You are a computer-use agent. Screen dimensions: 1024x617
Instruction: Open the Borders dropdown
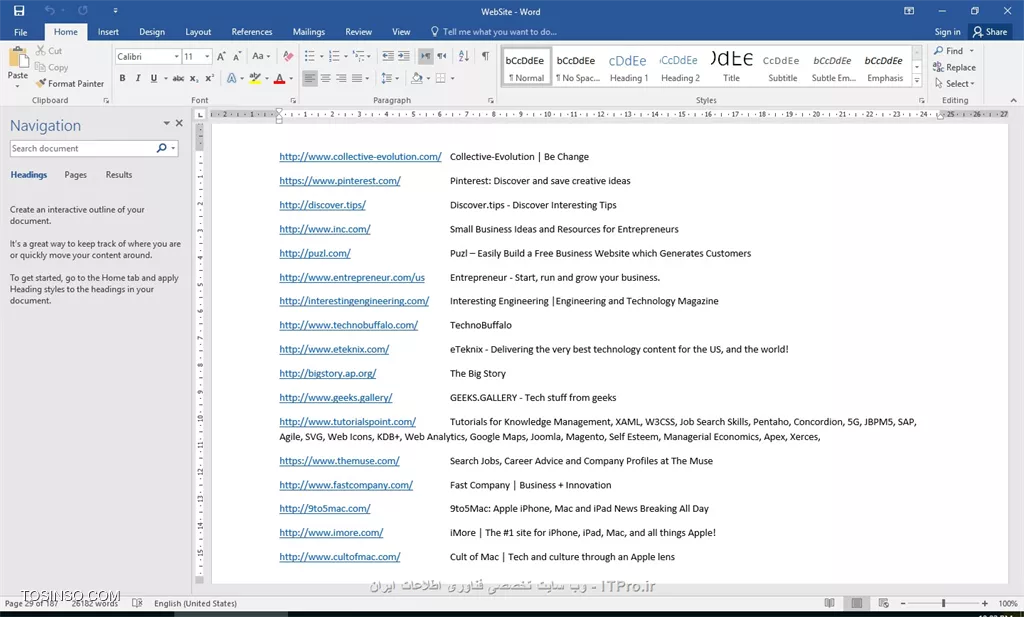pyautogui.click(x=453, y=78)
